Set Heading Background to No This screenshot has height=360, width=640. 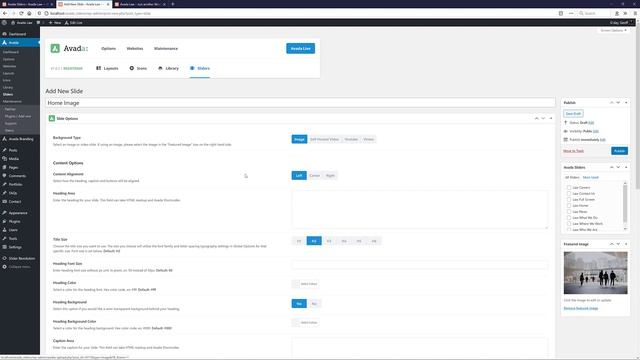click(x=314, y=304)
